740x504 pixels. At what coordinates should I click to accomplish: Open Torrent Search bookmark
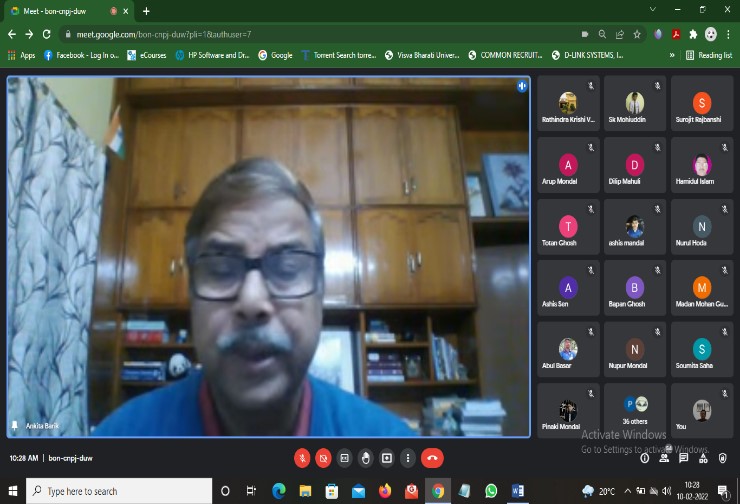(x=339, y=55)
